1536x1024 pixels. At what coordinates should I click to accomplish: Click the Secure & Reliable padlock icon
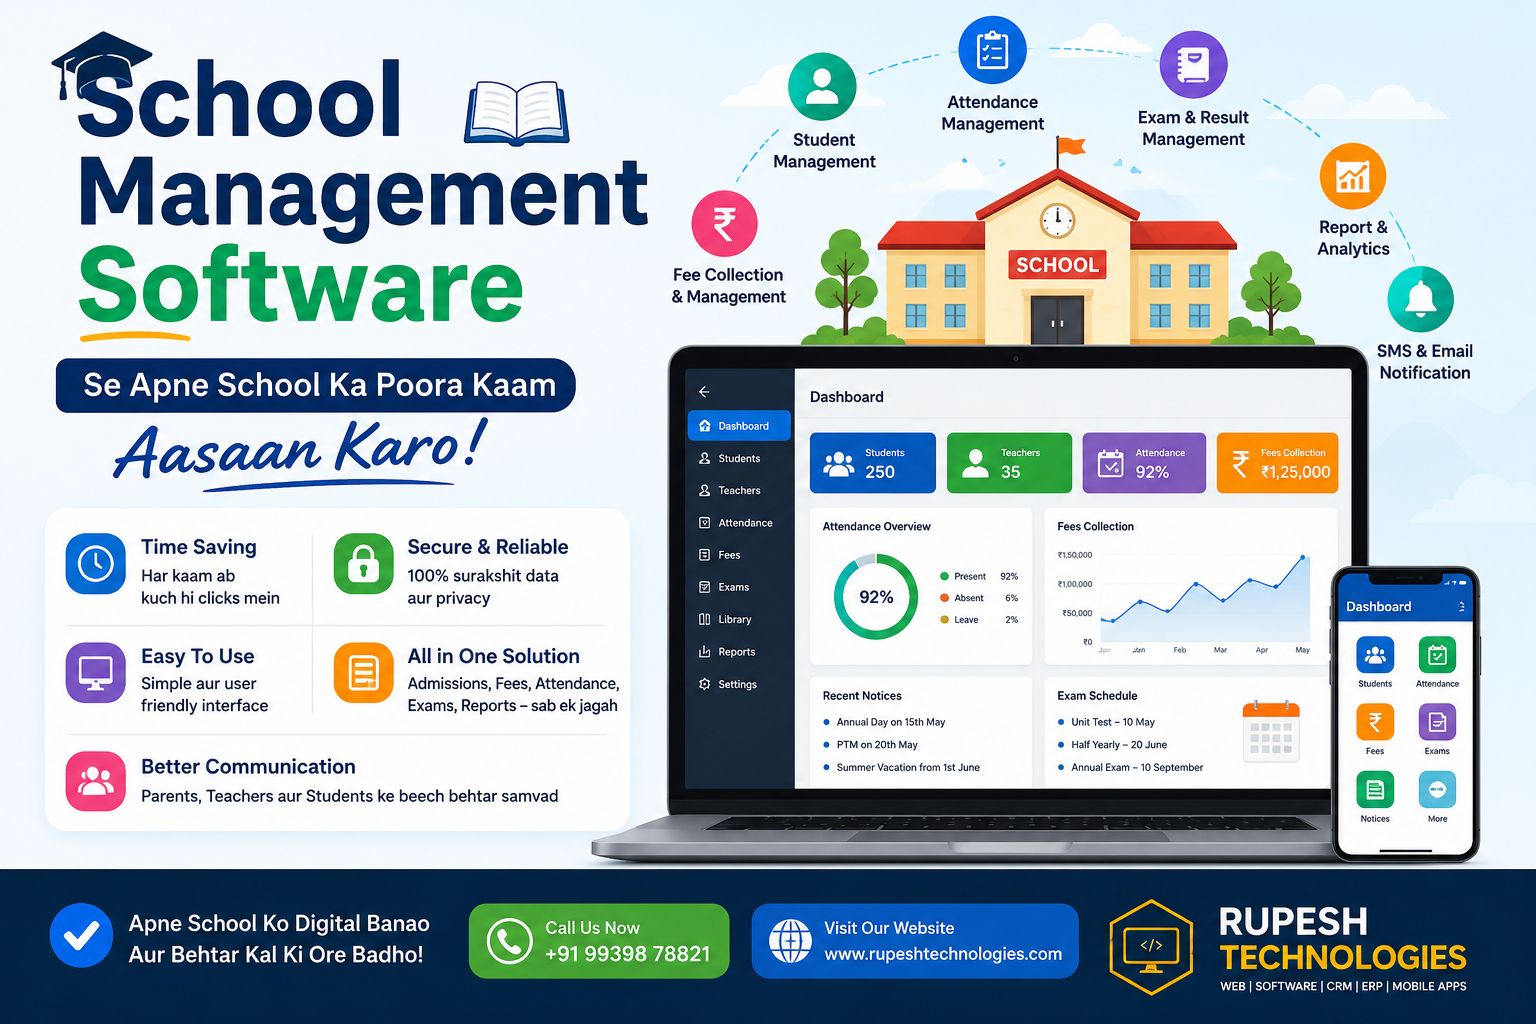(363, 564)
